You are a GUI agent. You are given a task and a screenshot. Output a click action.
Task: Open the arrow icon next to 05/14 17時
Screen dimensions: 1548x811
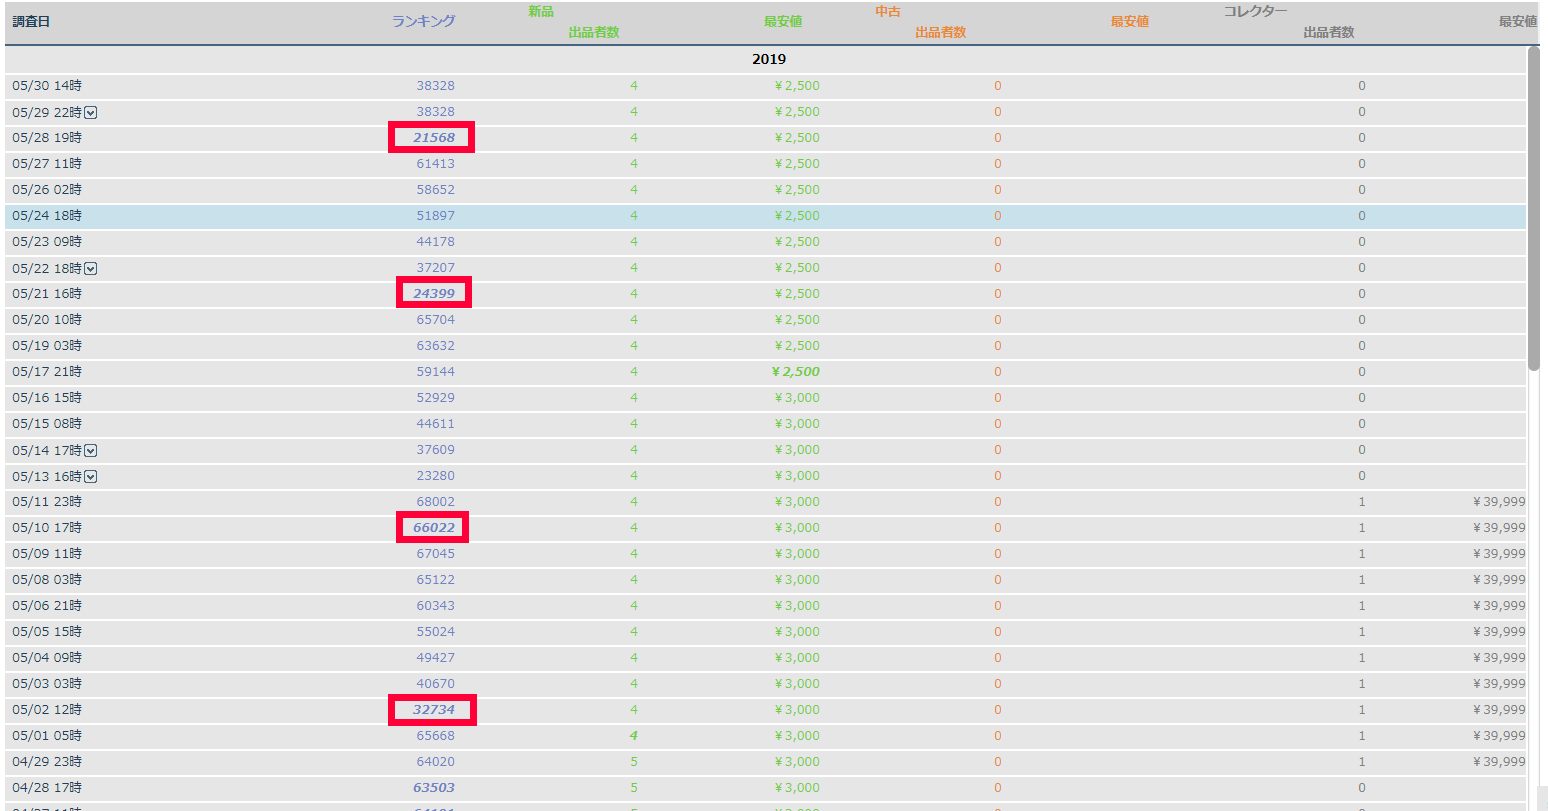point(91,451)
